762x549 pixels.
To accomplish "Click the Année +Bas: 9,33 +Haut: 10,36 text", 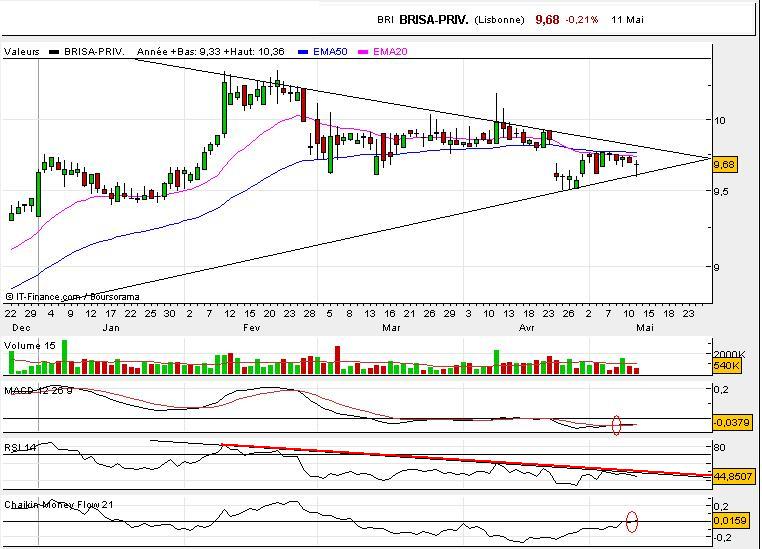I will 210,51.
